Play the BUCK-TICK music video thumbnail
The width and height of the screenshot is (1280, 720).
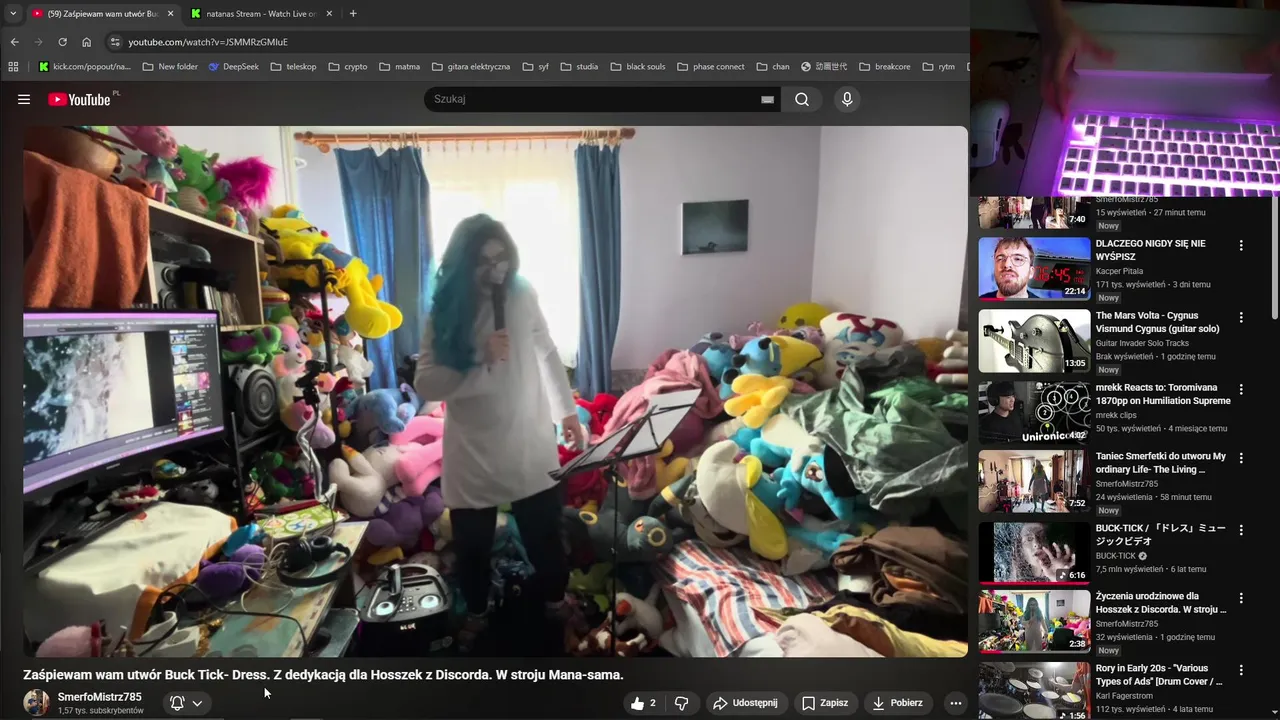pos(1034,553)
